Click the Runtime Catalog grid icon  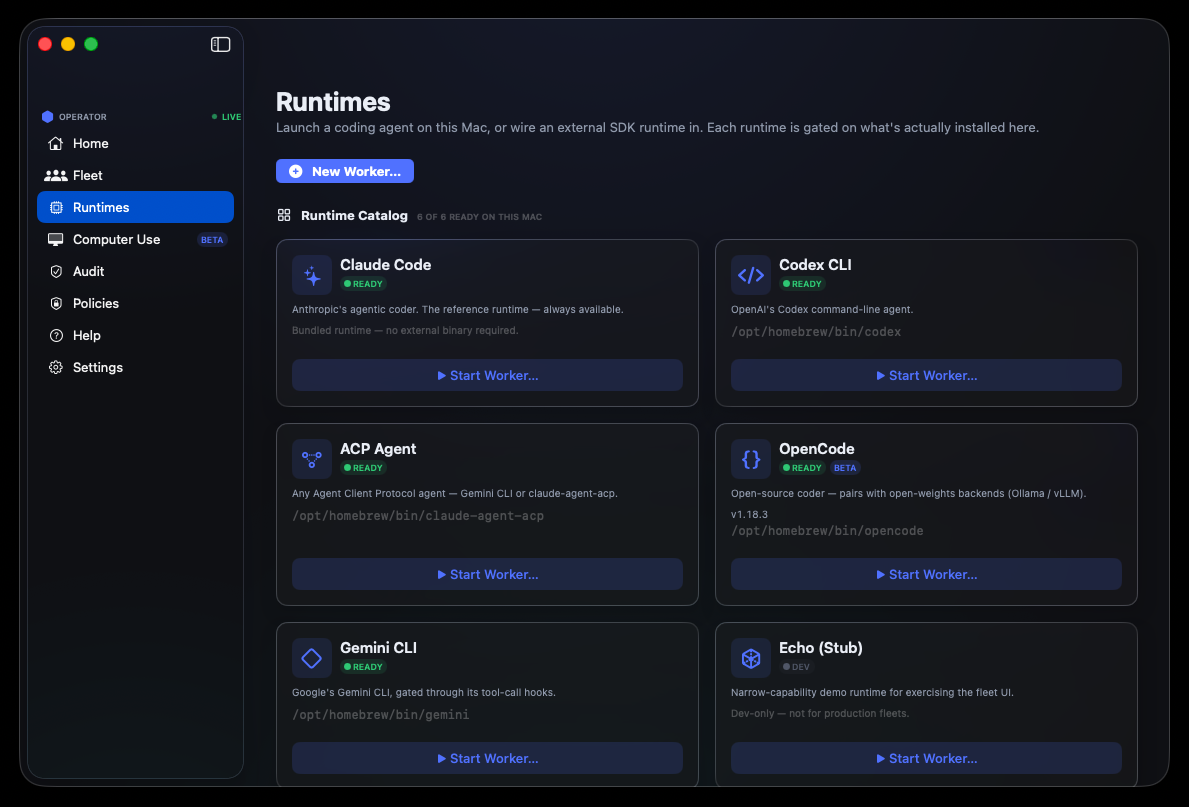click(x=284, y=215)
